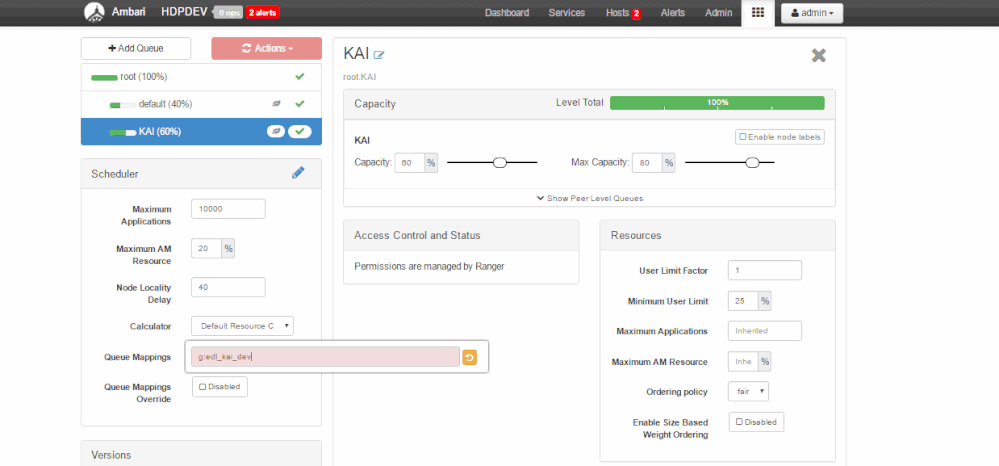Click the Add Queue button
999x466 pixels.
136,48
